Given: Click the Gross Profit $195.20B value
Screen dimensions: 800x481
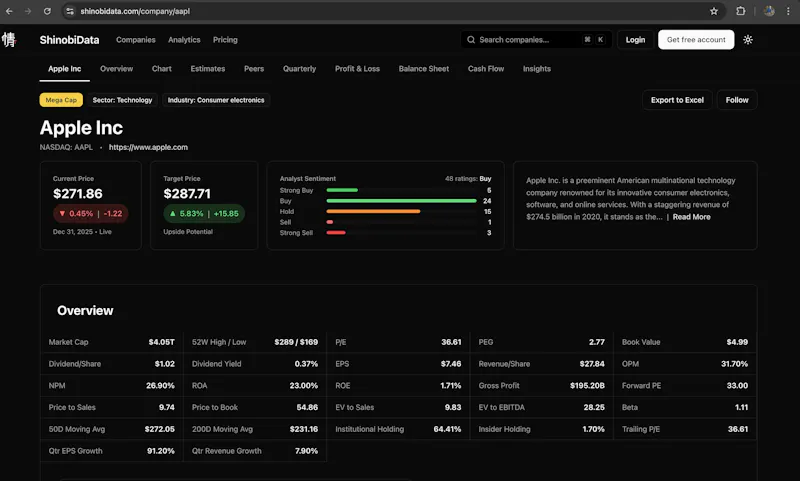Looking at the screenshot, I should [x=587, y=386].
